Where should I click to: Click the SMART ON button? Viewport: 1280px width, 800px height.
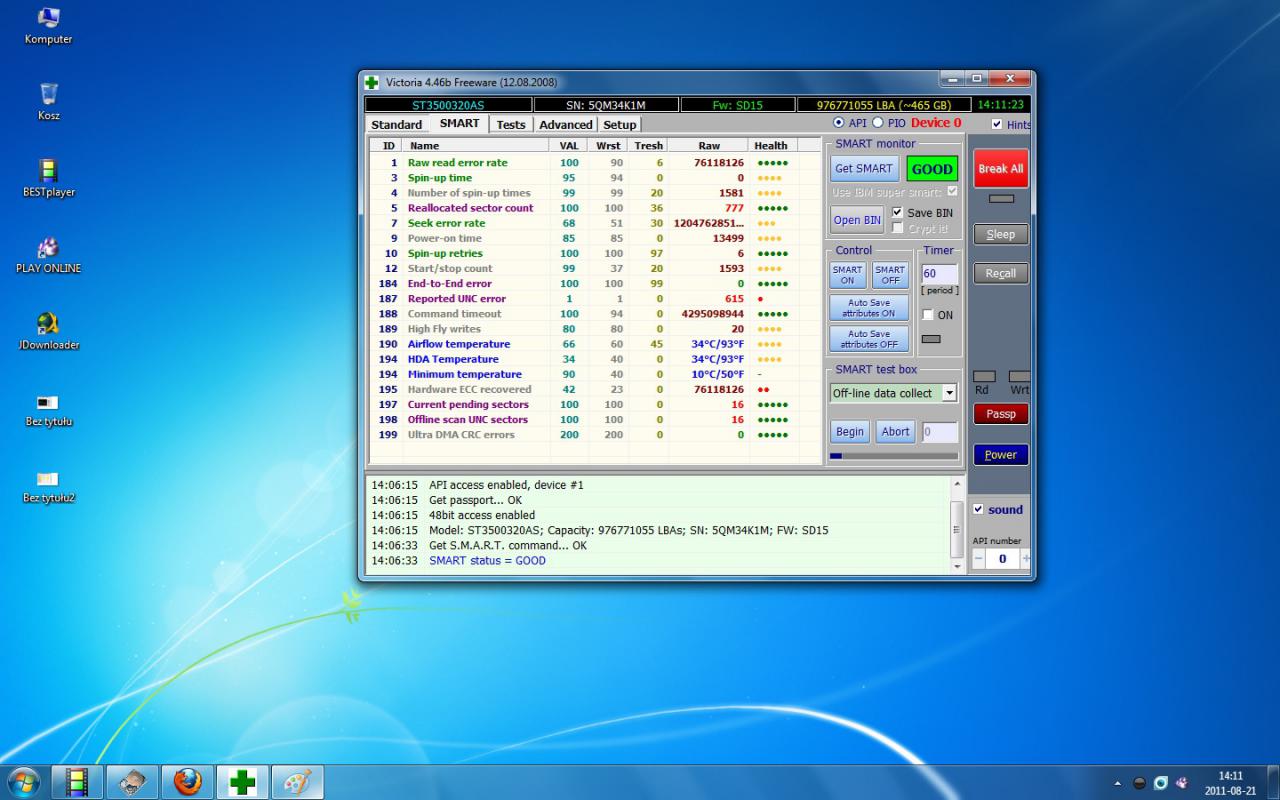[847, 275]
